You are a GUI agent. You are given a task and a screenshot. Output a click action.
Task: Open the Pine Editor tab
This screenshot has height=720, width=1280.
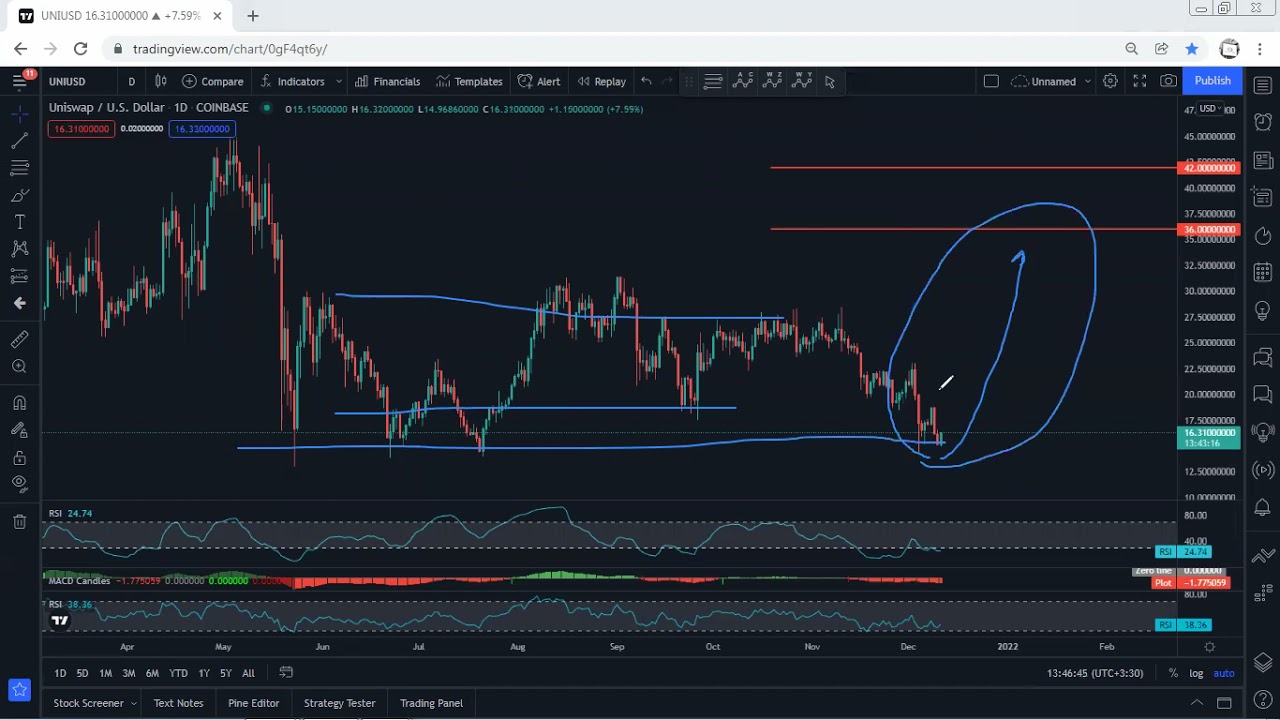pyautogui.click(x=253, y=703)
